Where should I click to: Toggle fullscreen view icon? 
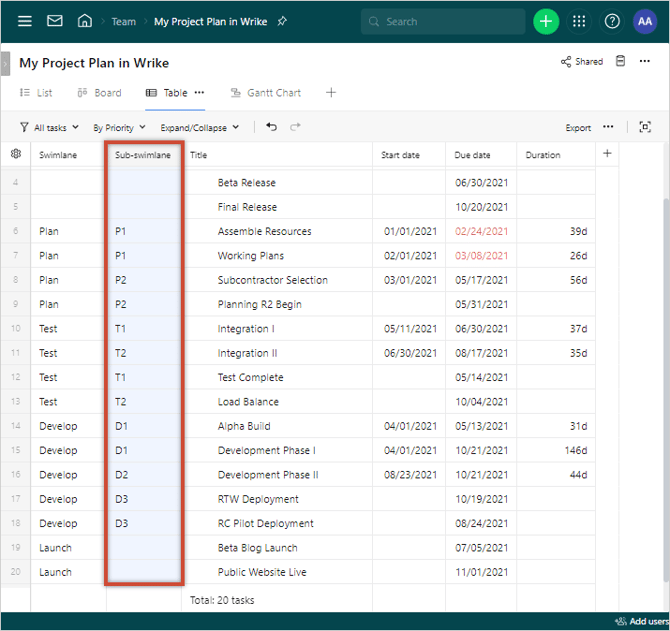pos(645,127)
